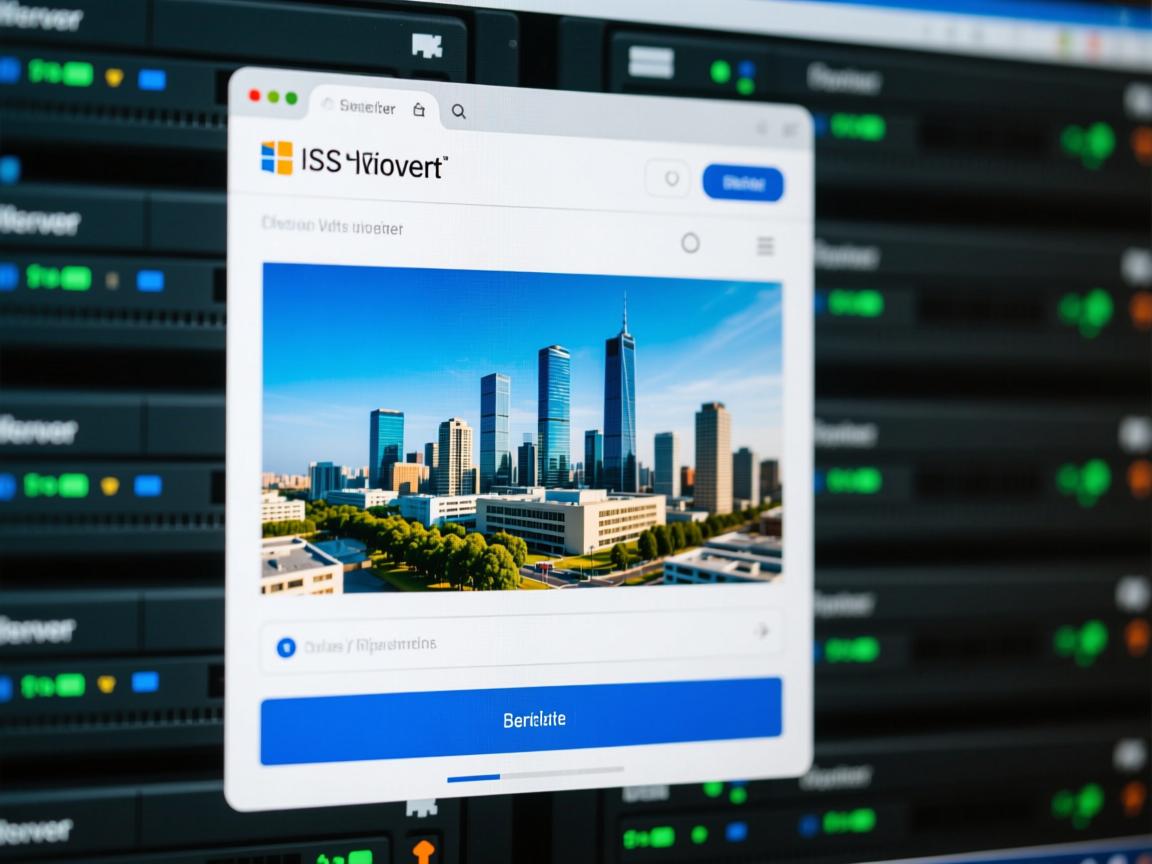Click the circle icon left of hamburger menu

[690, 243]
